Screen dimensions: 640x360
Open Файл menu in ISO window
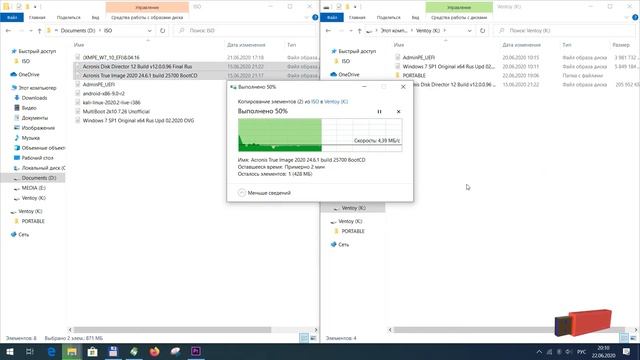pos(12,18)
